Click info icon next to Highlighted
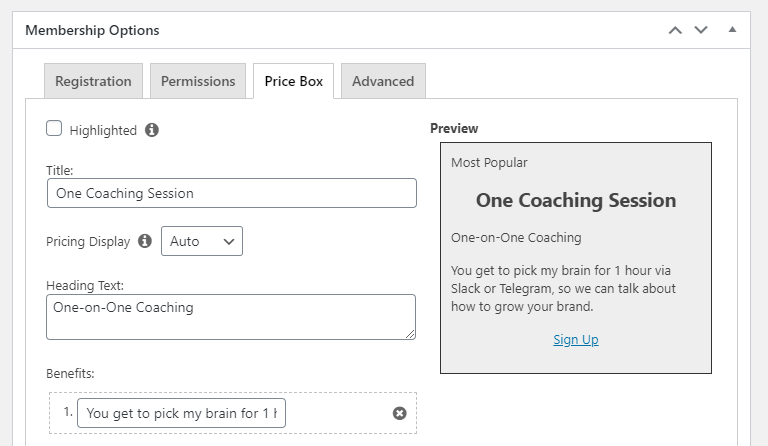The width and height of the screenshot is (768, 446). 152,130
